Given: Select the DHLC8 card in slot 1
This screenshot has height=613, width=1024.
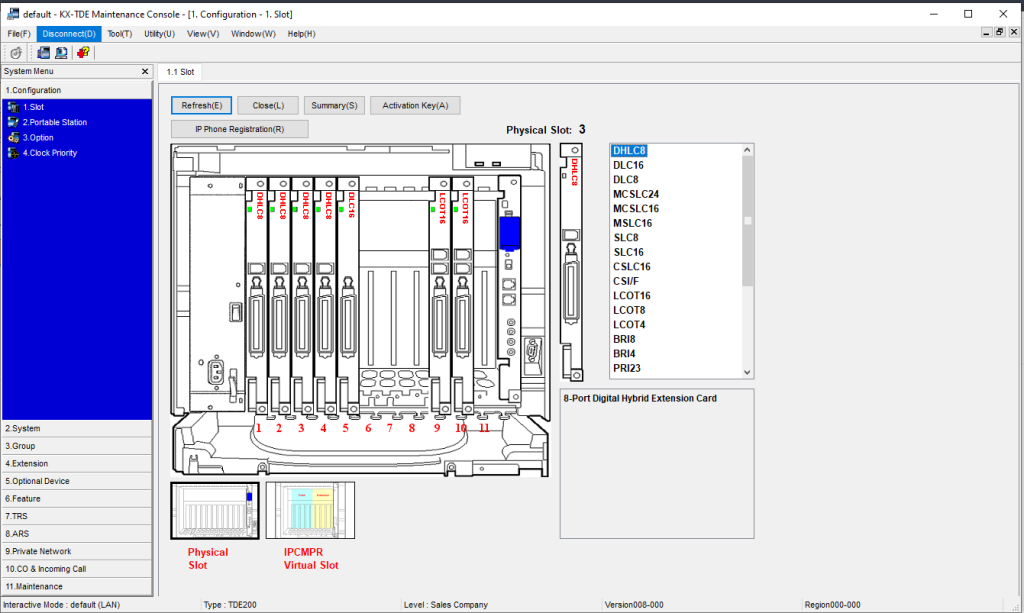Looking at the screenshot, I should point(257,296).
